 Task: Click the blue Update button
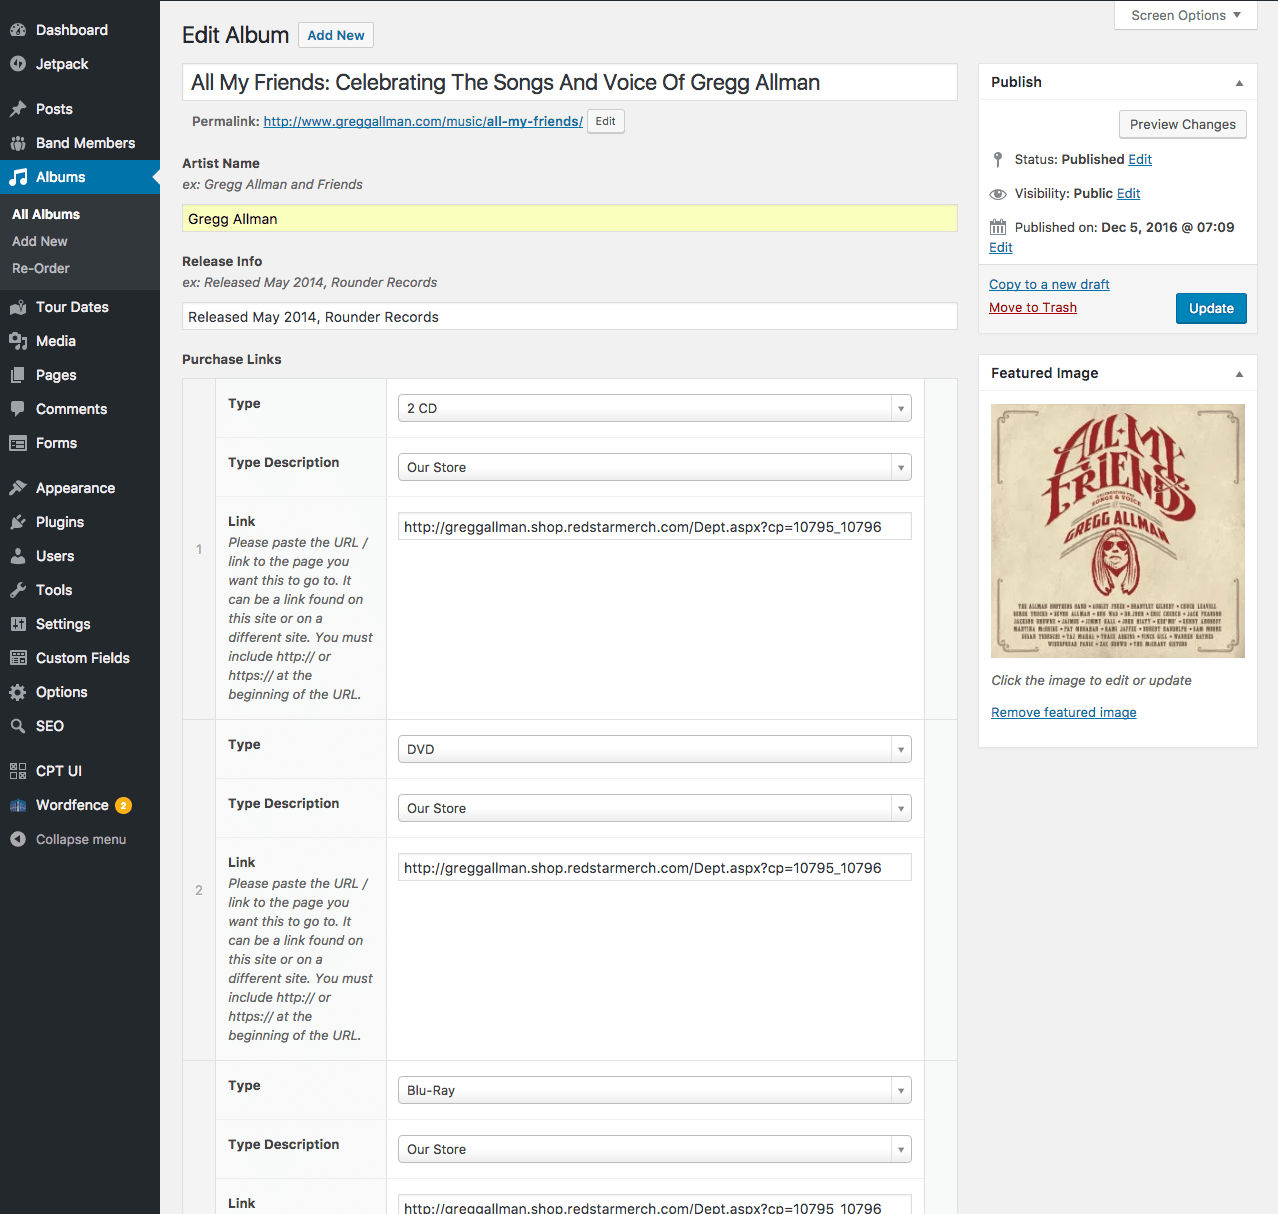[1211, 308]
